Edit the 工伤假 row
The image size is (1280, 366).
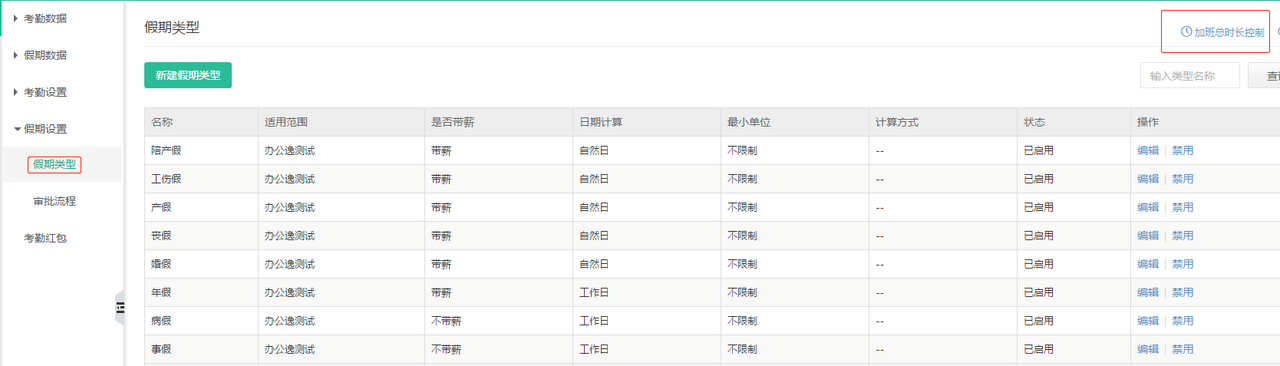1148,179
